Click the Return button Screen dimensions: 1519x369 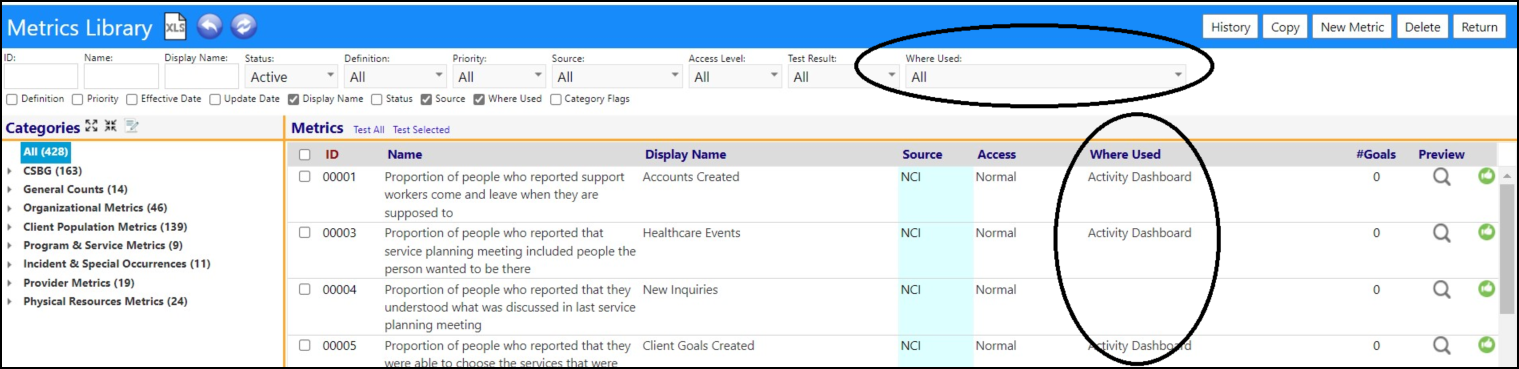pos(1479,27)
